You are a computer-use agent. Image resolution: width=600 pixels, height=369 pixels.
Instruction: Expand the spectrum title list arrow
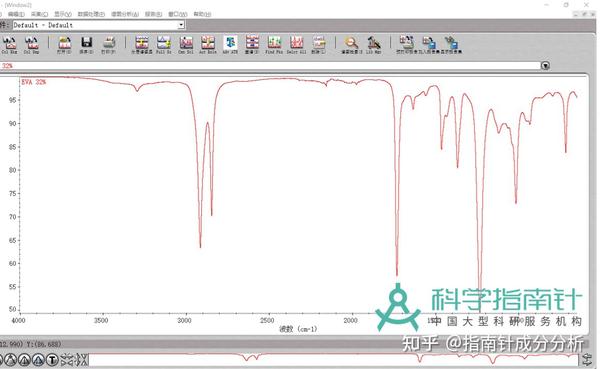coord(545,66)
